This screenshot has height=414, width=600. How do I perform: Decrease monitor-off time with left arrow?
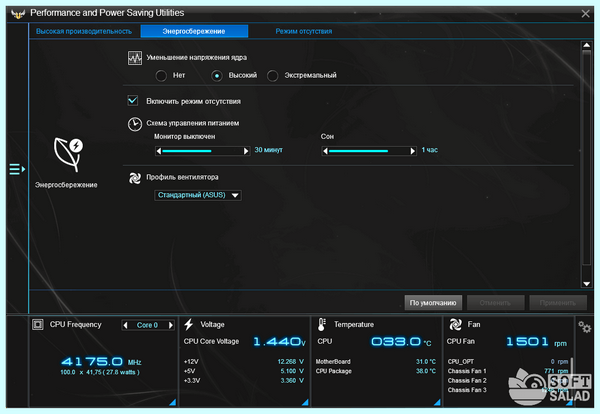tap(159, 151)
